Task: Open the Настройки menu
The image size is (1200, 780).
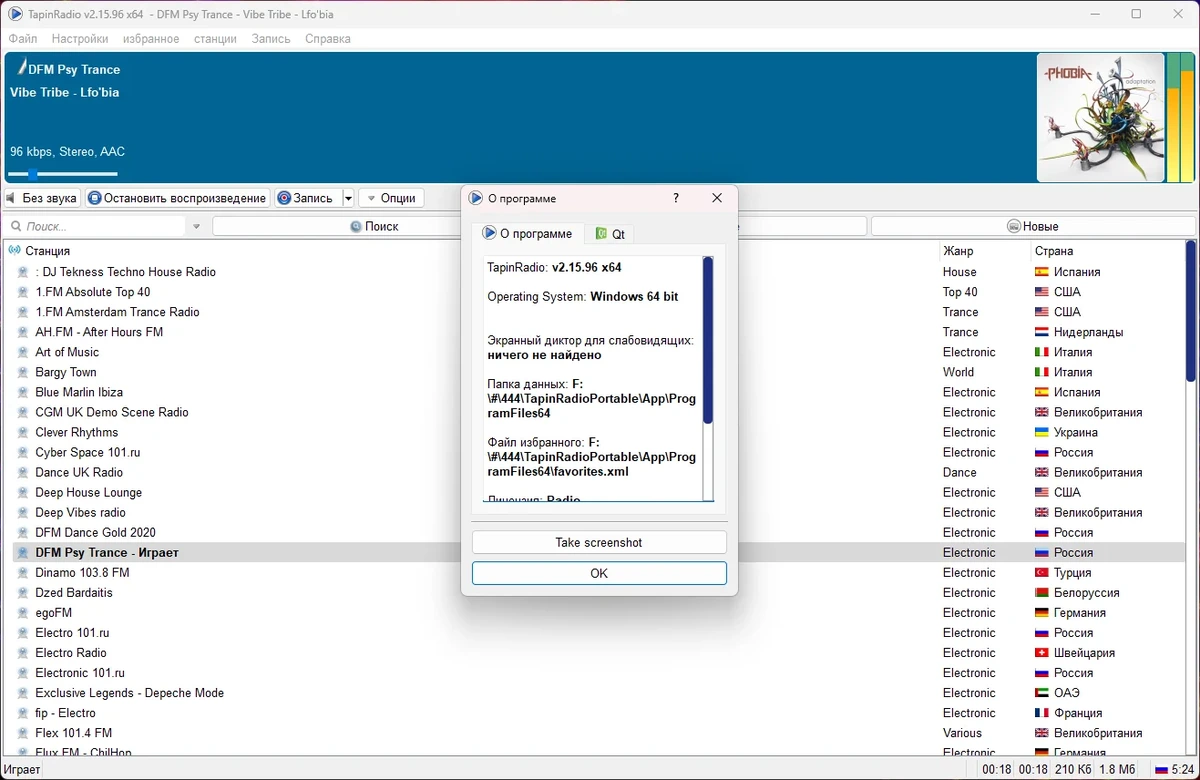Action: (80, 39)
